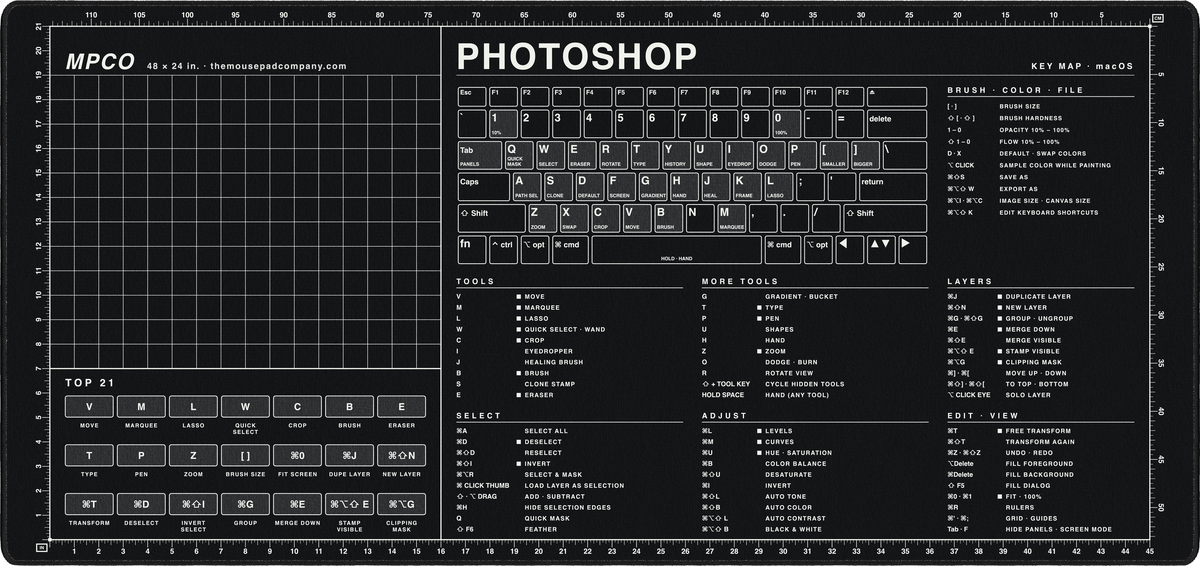Click the square marker beside Quick Select · Wand

click(518, 329)
